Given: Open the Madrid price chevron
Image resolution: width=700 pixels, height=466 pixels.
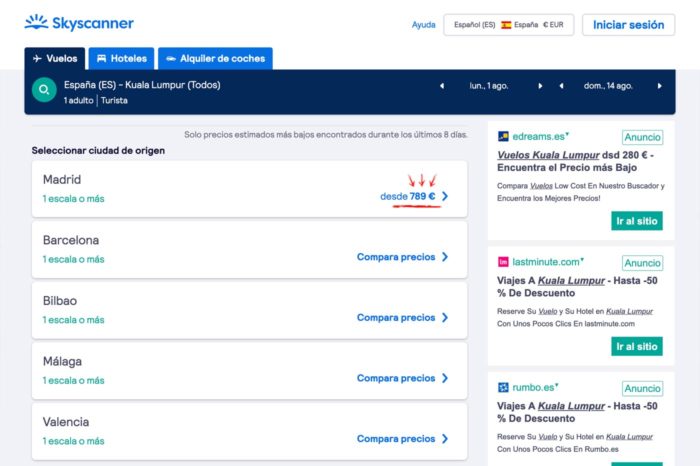Looking at the screenshot, I should (445, 196).
